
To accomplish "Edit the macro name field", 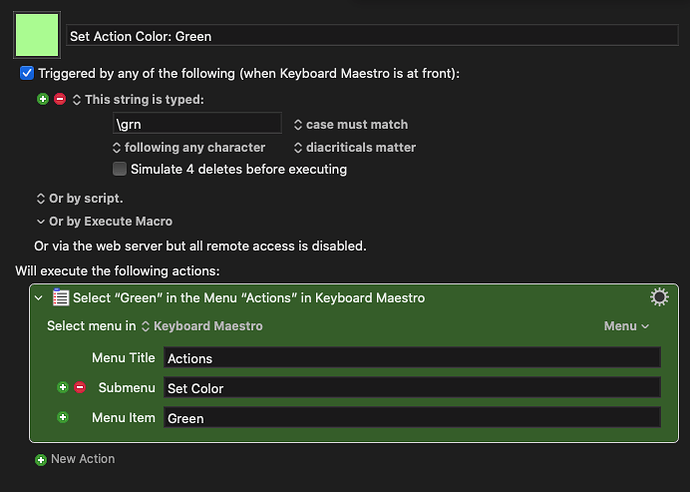I will [x=372, y=36].
